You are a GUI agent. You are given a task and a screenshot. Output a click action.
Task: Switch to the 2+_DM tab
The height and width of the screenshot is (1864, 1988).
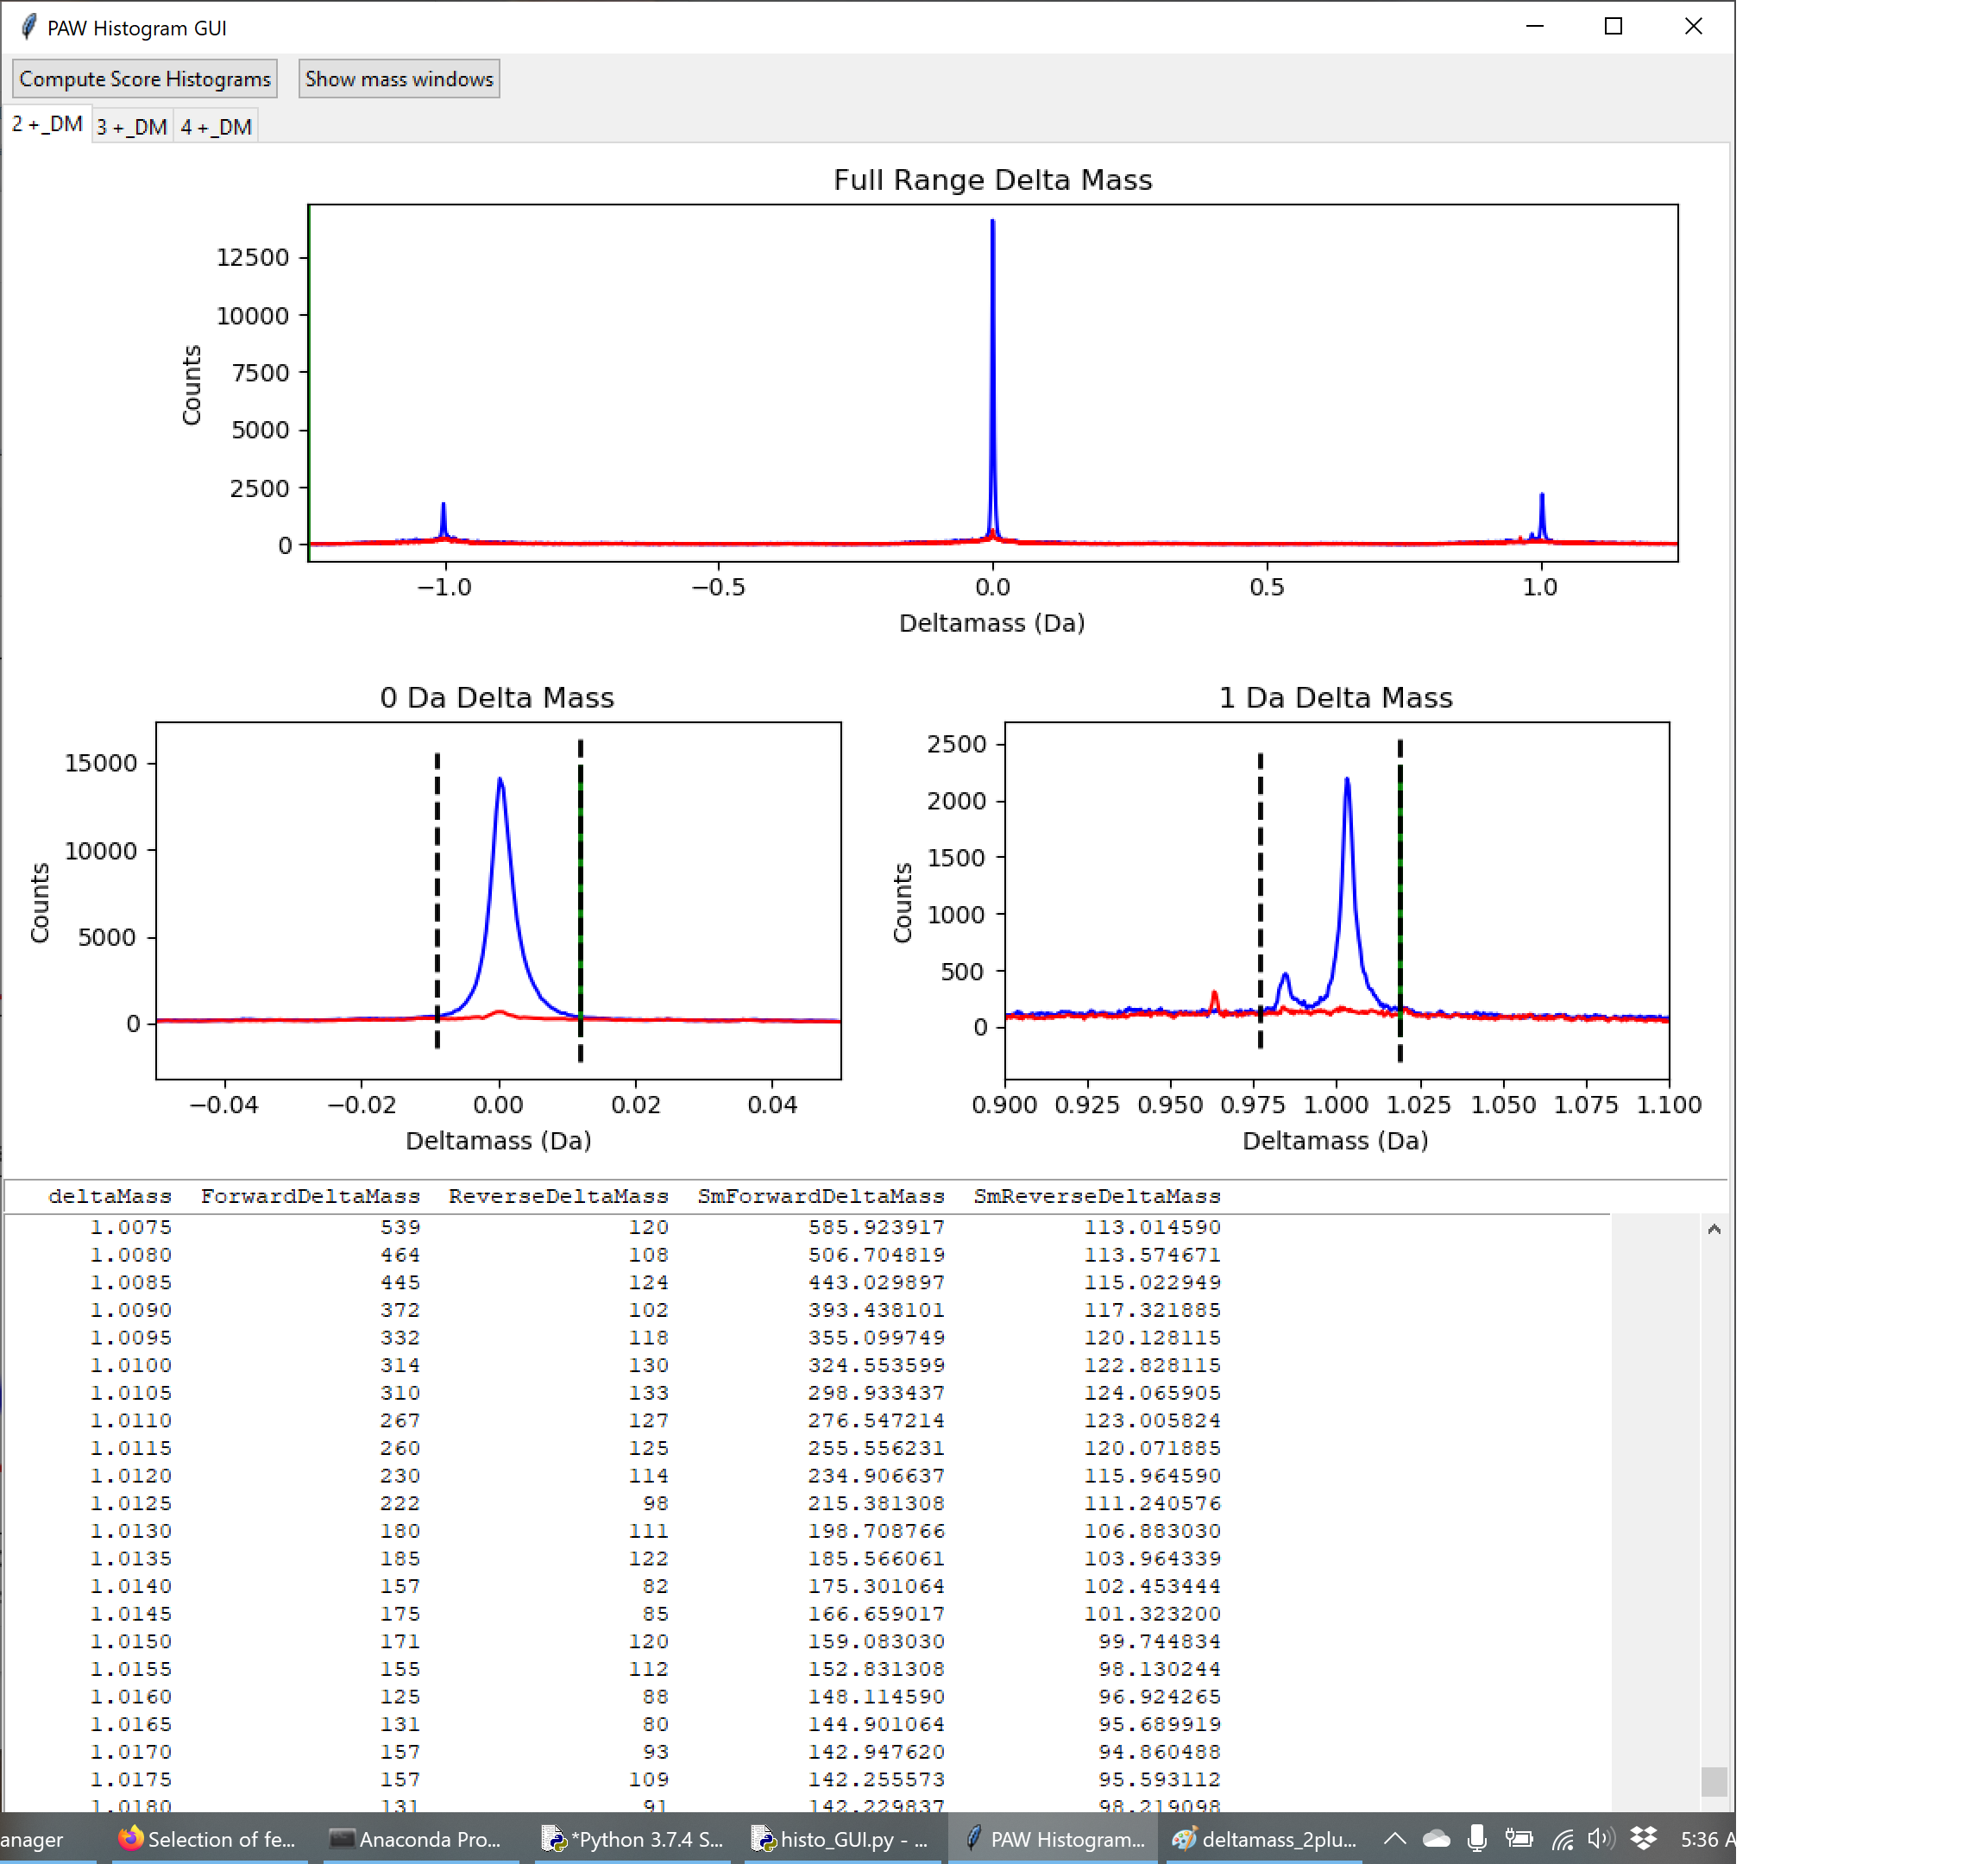tap(47, 125)
